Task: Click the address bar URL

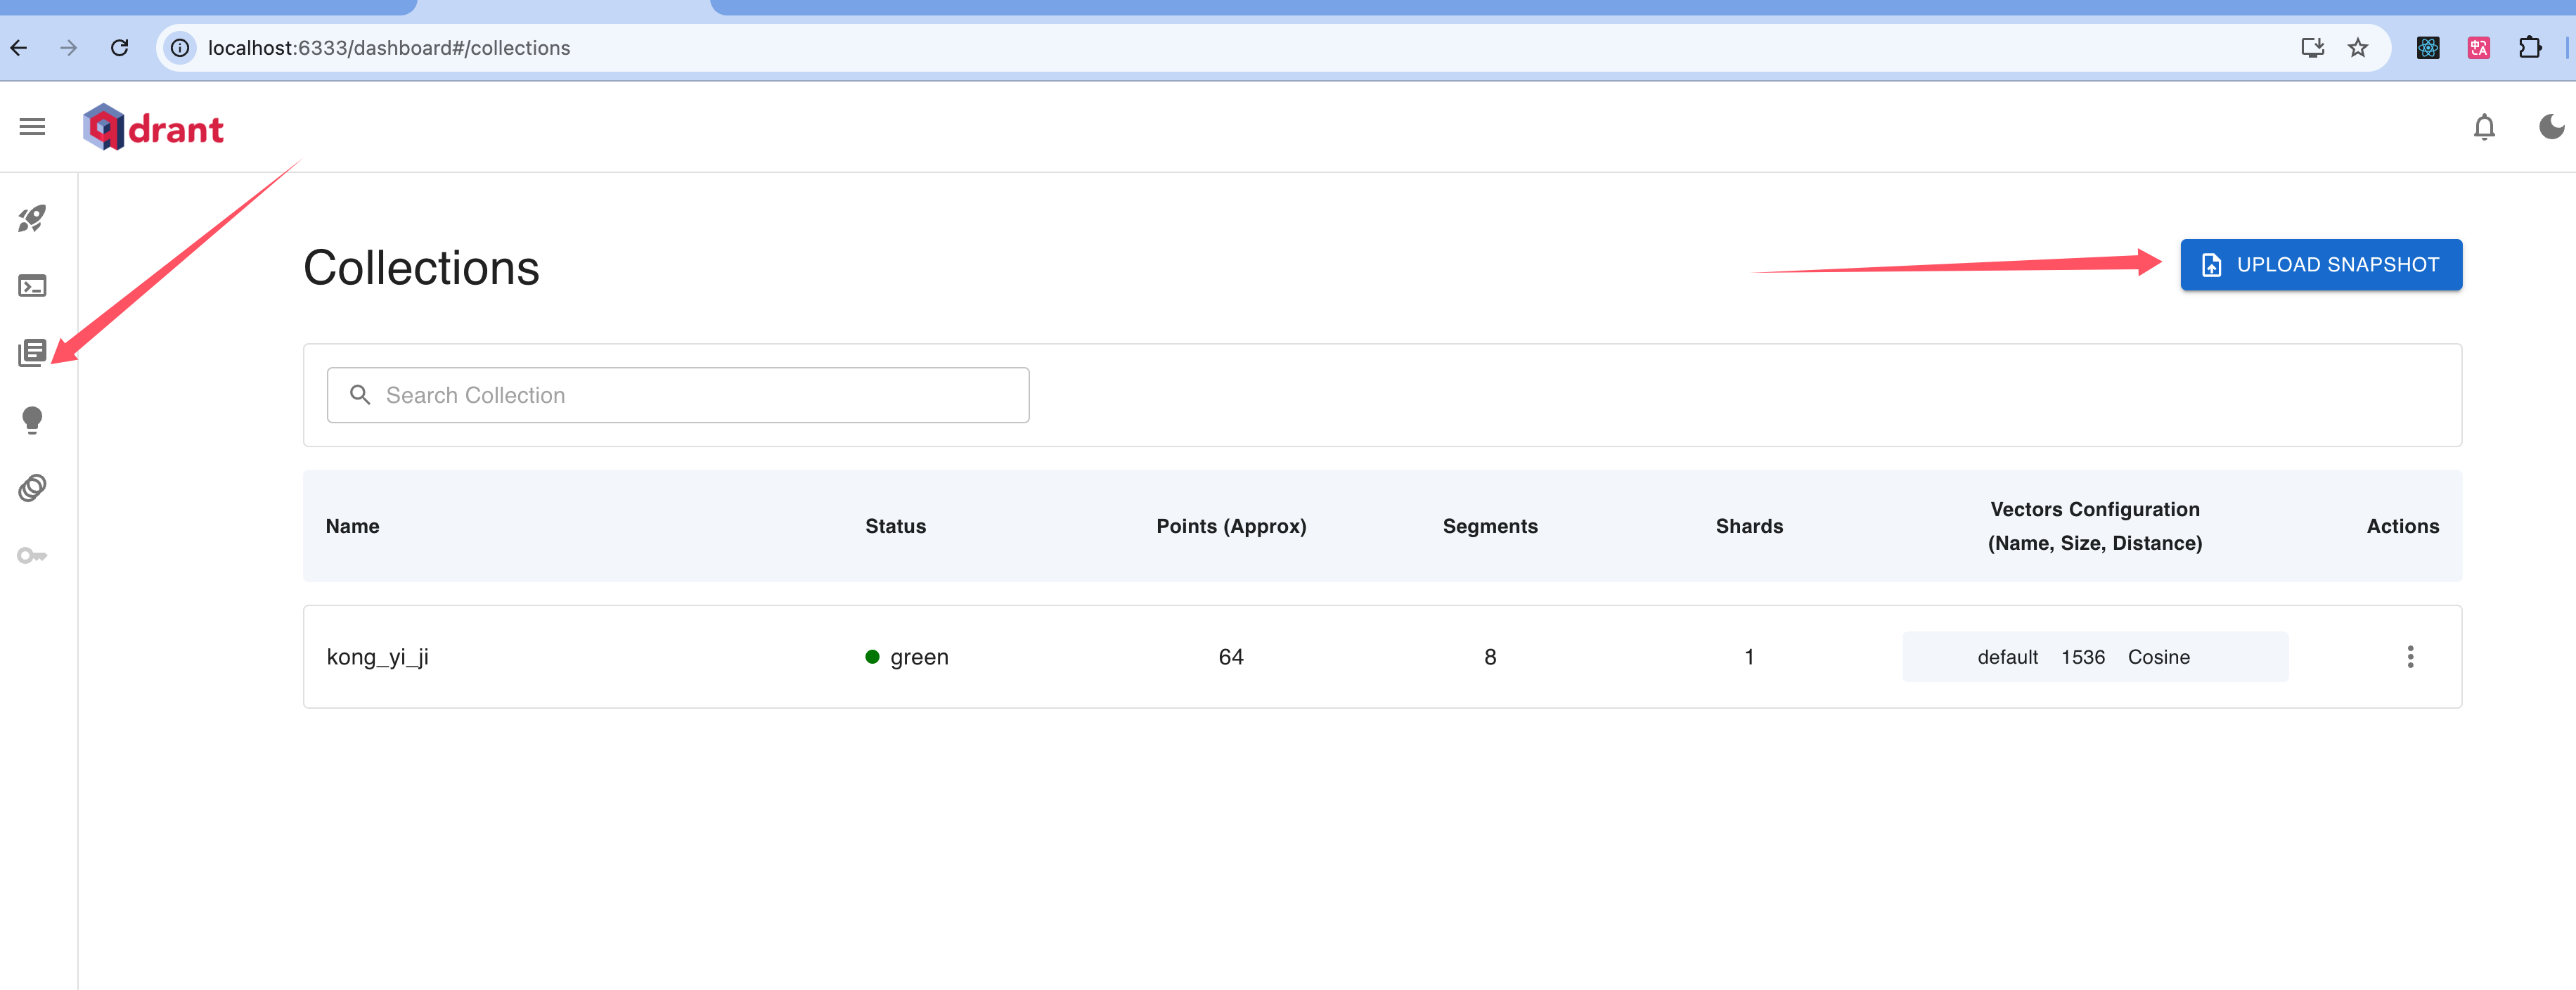Action: click(x=389, y=48)
